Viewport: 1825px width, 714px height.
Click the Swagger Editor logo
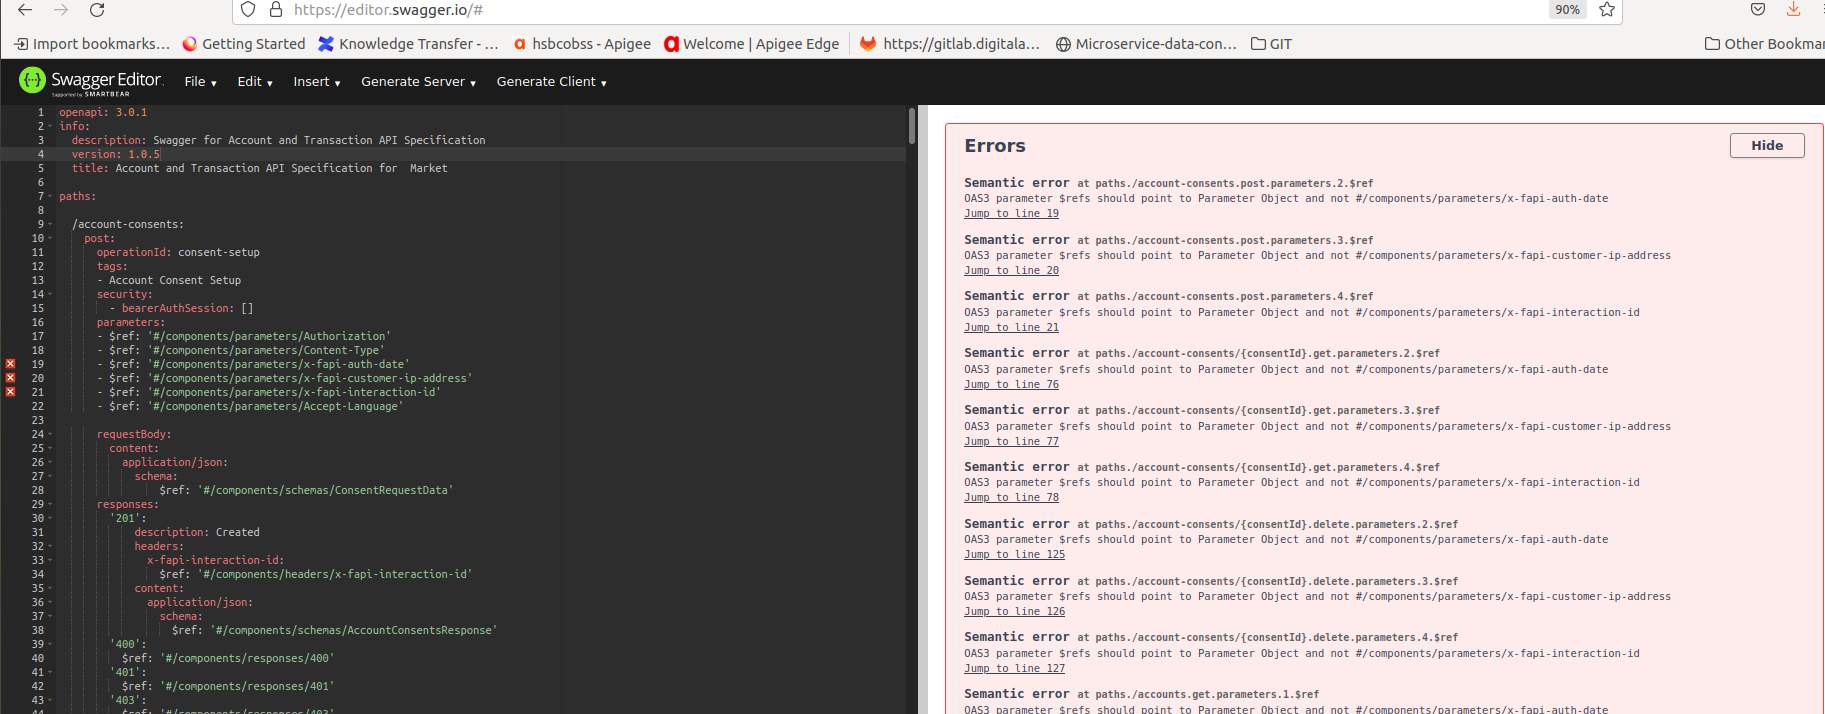91,81
